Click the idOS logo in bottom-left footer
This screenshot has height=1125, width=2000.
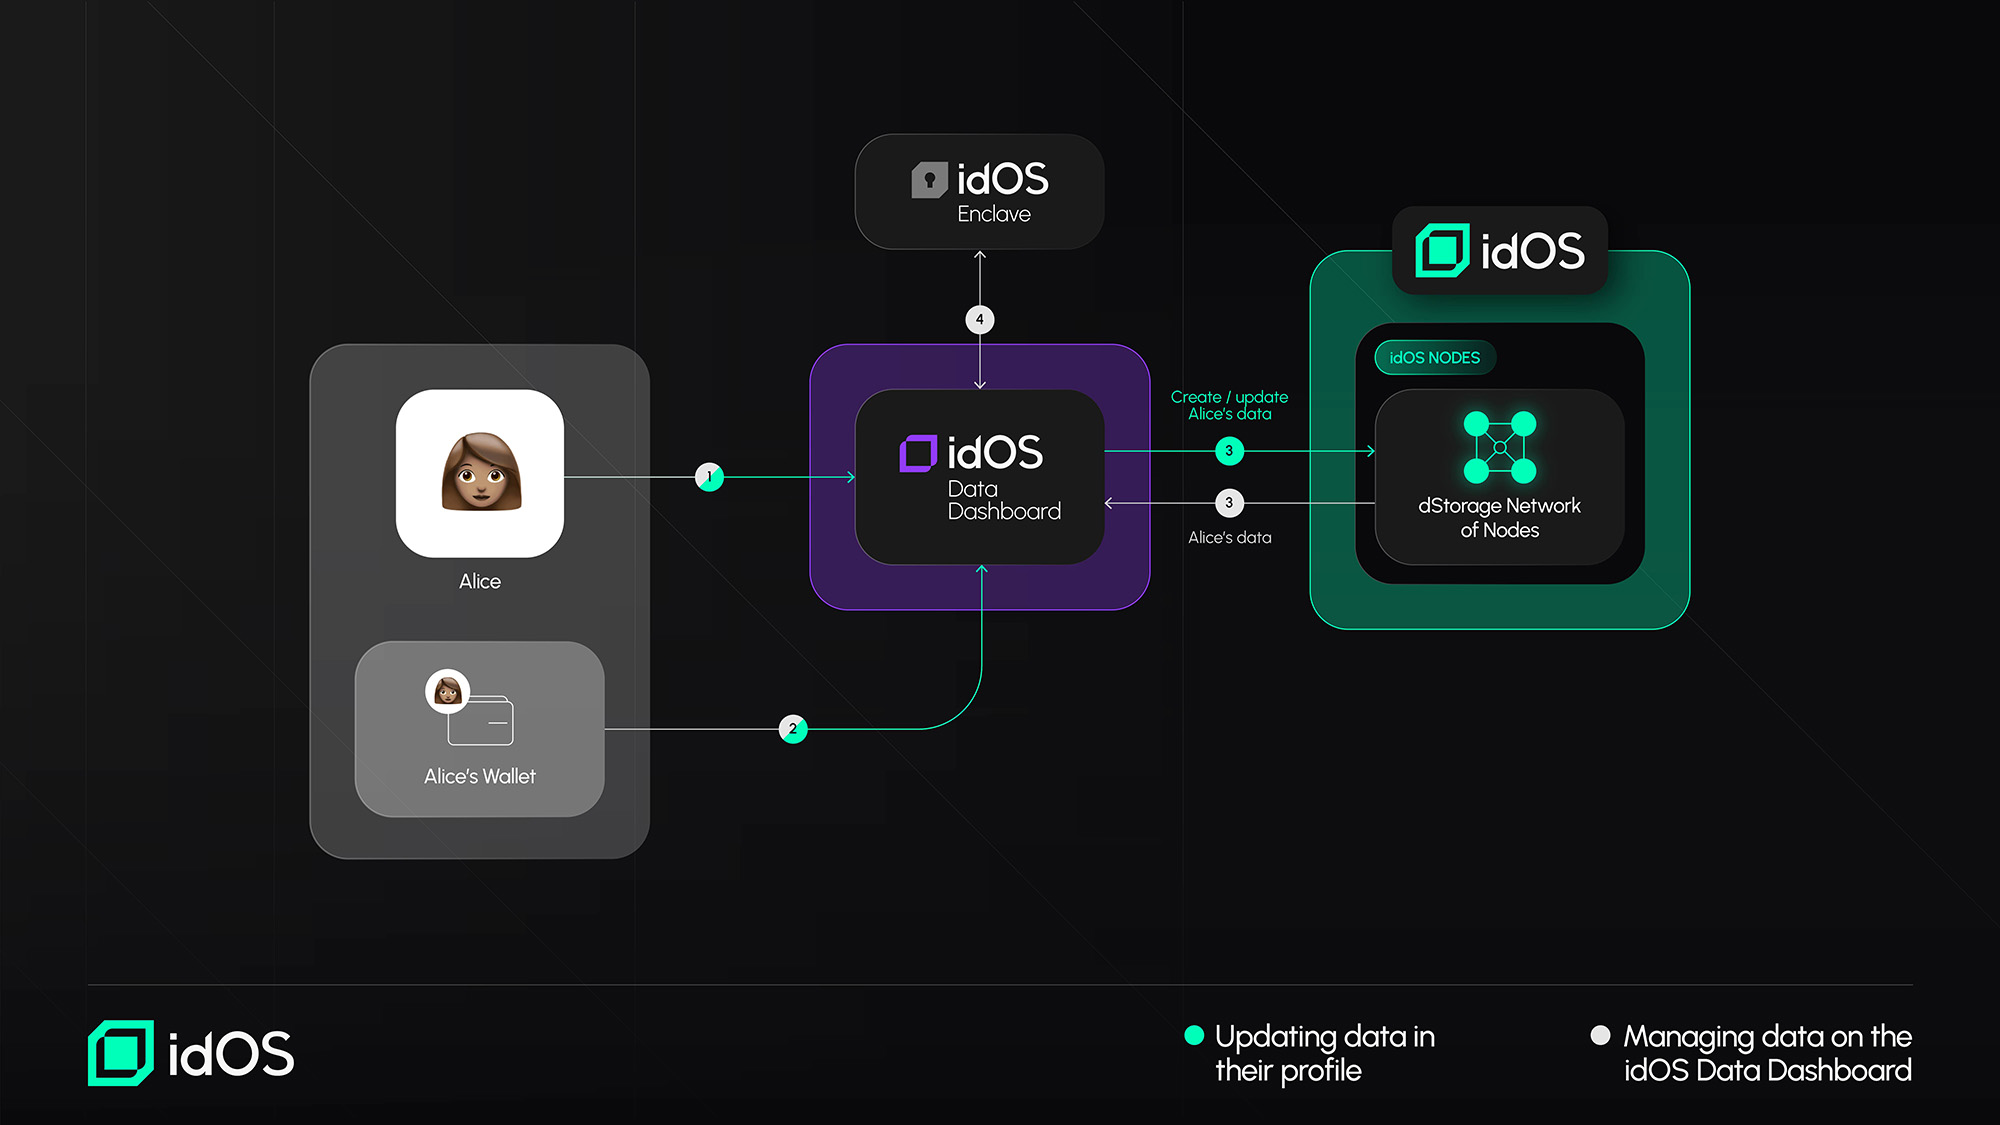click(x=121, y=1053)
